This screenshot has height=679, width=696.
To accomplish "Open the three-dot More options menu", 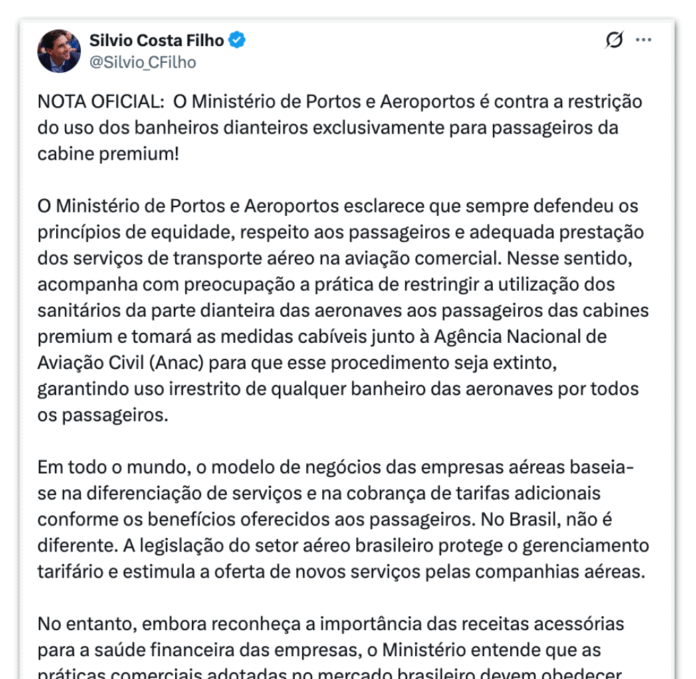I will (x=643, y=40).
